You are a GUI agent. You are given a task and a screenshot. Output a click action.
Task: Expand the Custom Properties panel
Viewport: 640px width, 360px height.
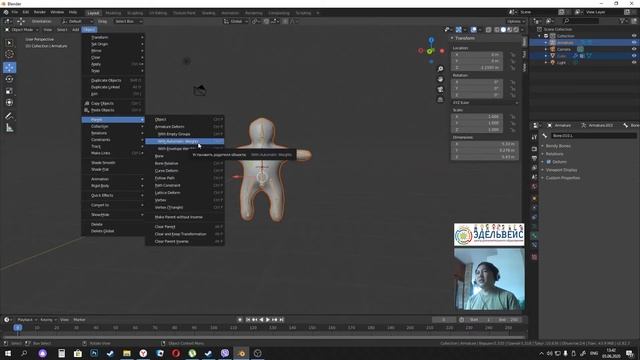point(543,178)
